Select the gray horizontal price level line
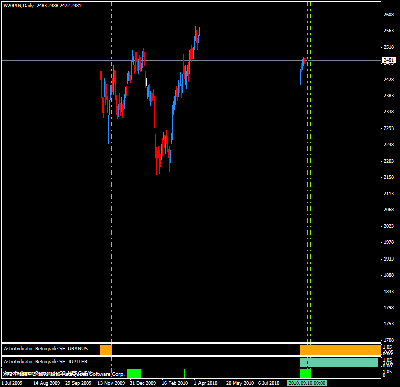This screenshot has height=387, width=400. (x=191, y=60)
